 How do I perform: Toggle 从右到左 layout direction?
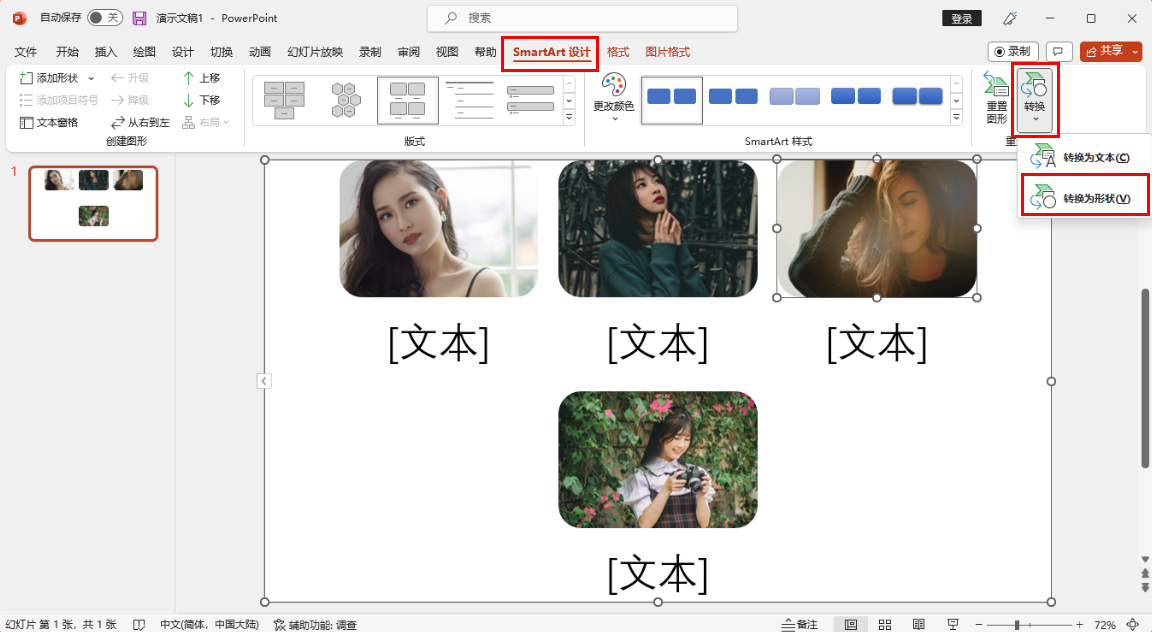pos(140,122)
